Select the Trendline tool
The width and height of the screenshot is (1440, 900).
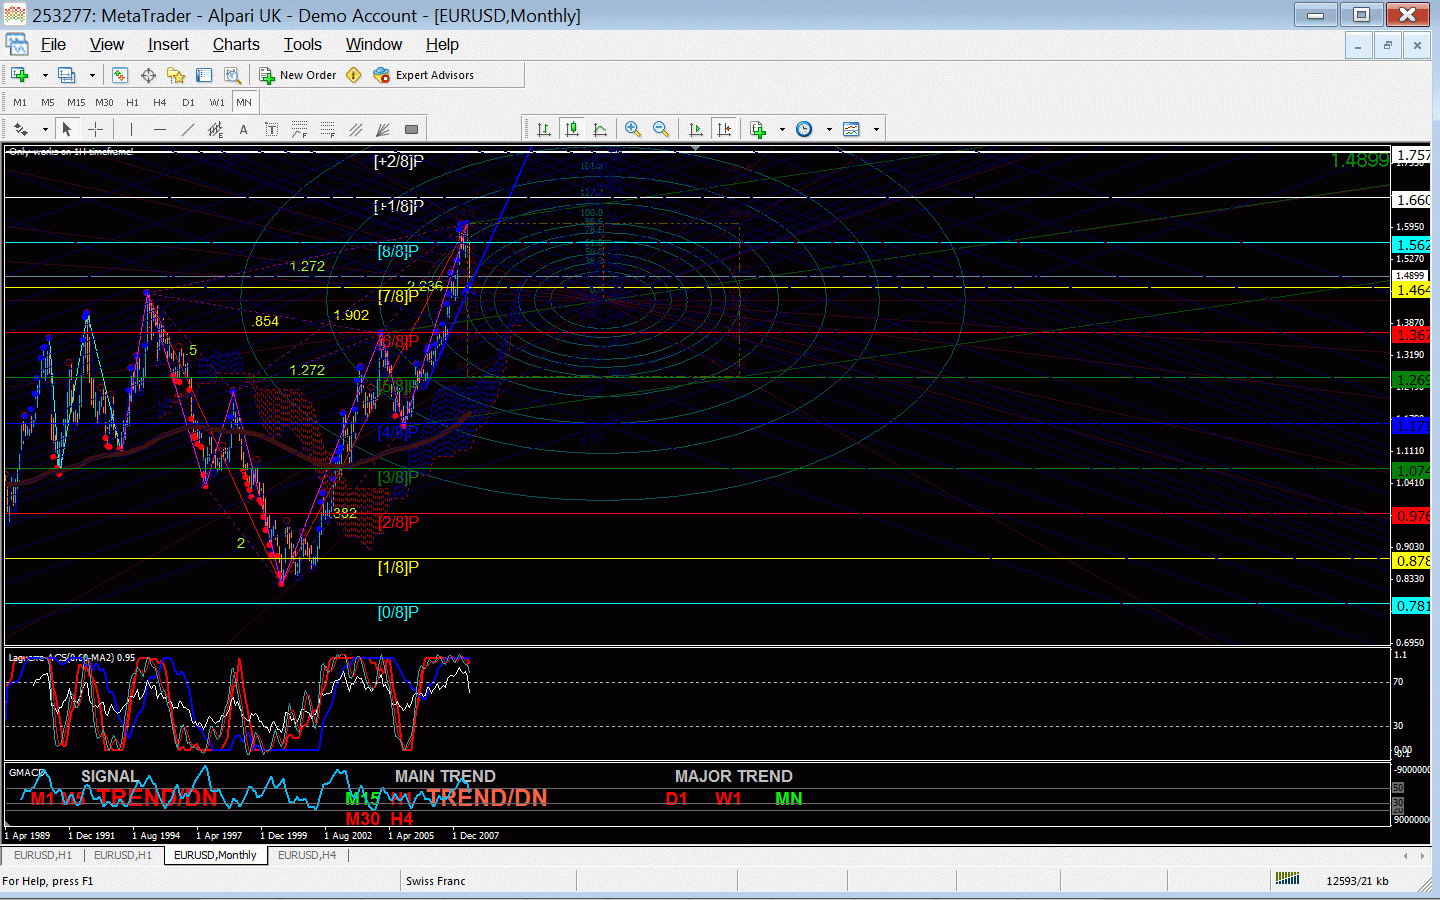point(187,129)
